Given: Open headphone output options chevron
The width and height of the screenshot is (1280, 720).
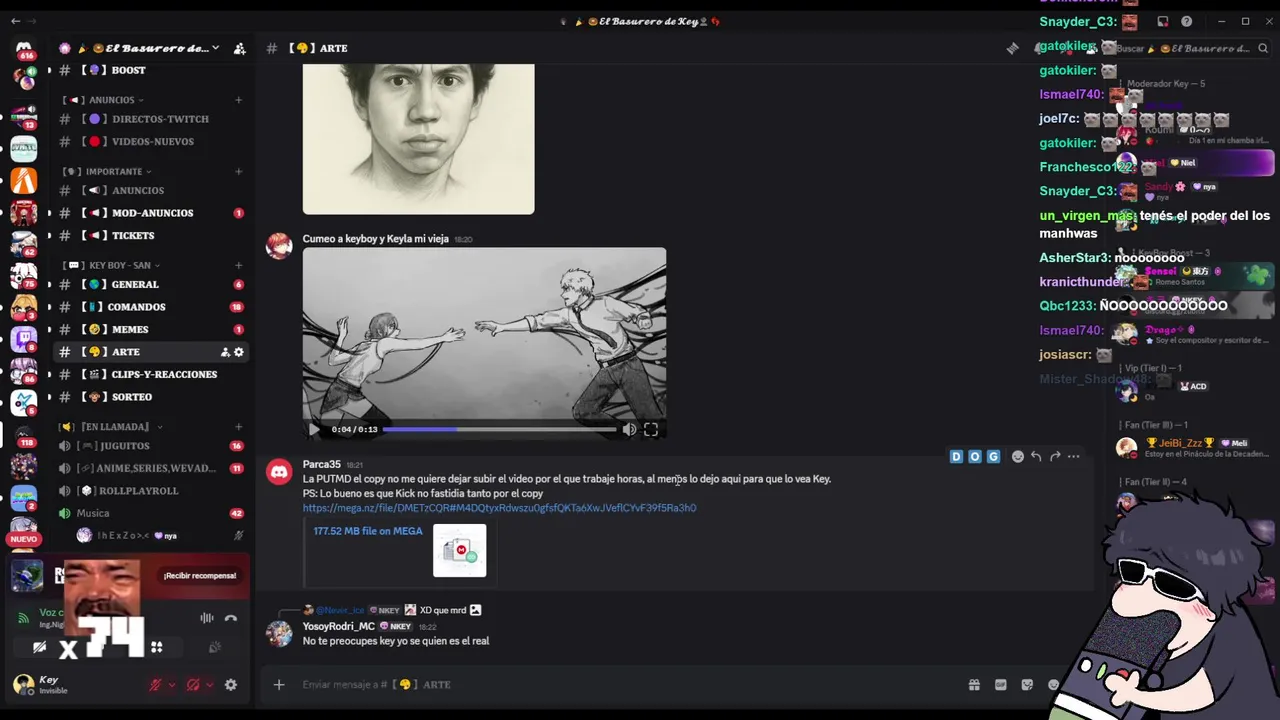Looking at the screenshot, I should point(209,685).
